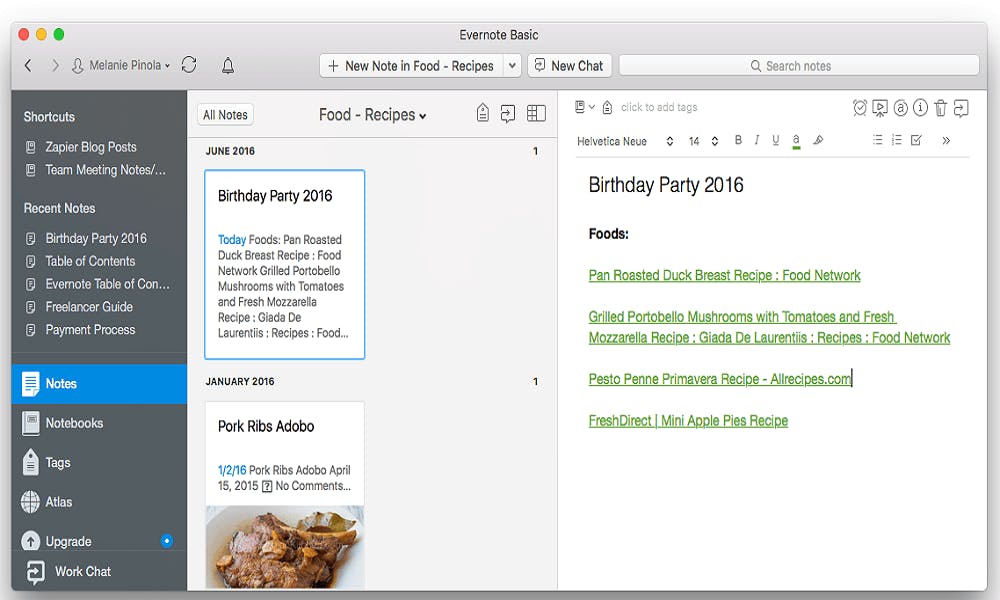Click the 'click to add tags' field
The width and height of the screenshot is (1000, 600).
click(x=659, y=107)
